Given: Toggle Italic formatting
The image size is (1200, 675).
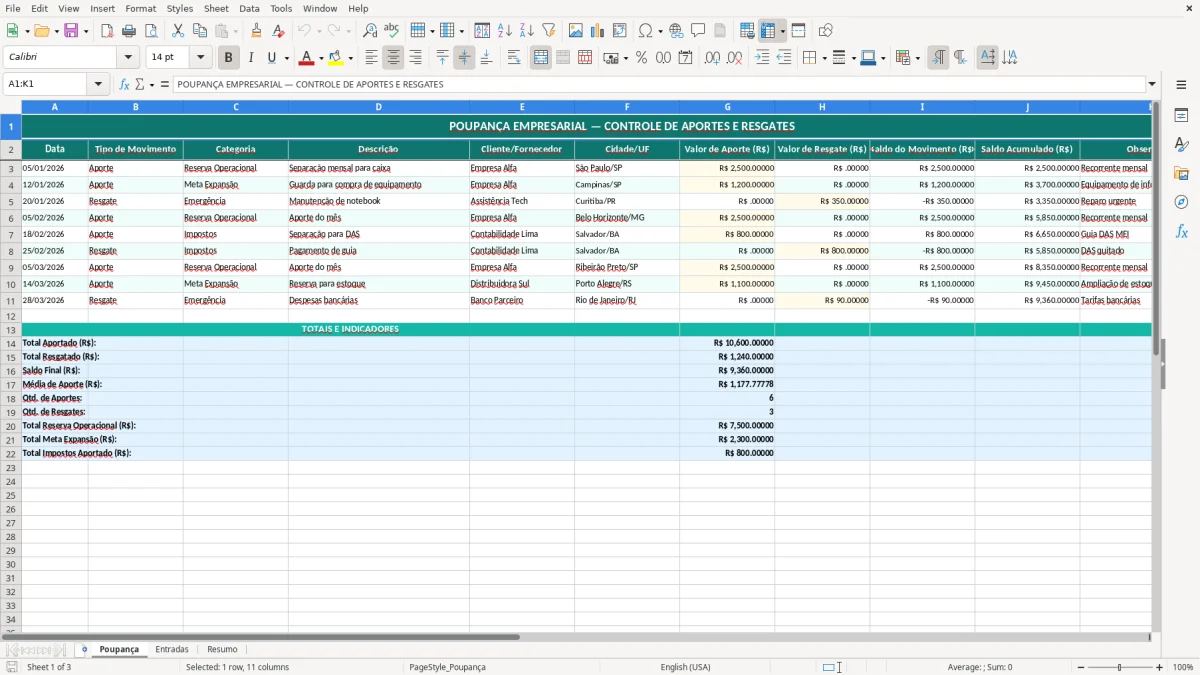Looking at the screenshot, I should coord(250,58).
